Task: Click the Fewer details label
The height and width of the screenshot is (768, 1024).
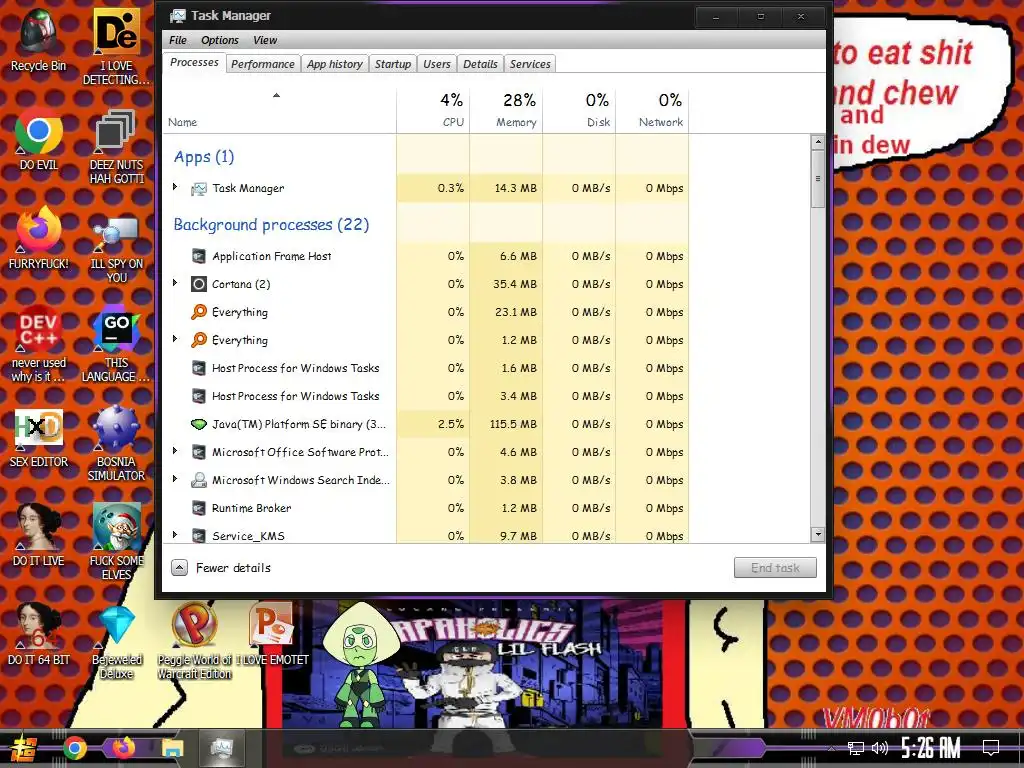Action: pyautogui.click(x=233, y=568)
